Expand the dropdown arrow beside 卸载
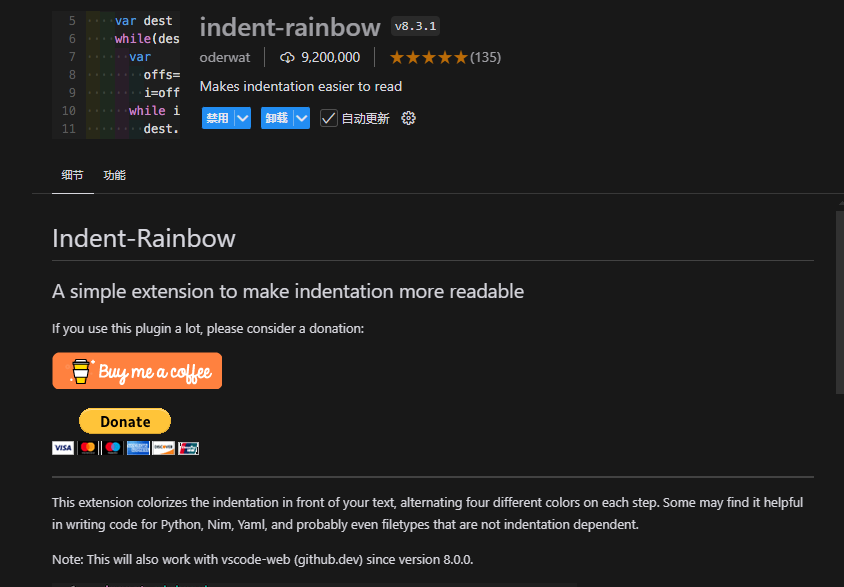This screenshot has height=587, width=844. point(302,118)
